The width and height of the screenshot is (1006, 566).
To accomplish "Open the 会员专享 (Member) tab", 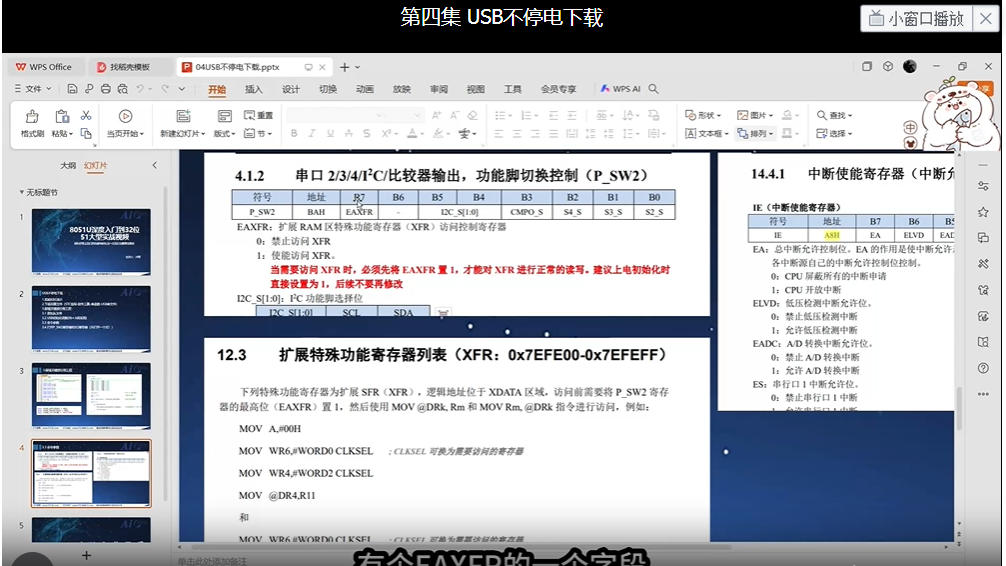I will point(558,89).
